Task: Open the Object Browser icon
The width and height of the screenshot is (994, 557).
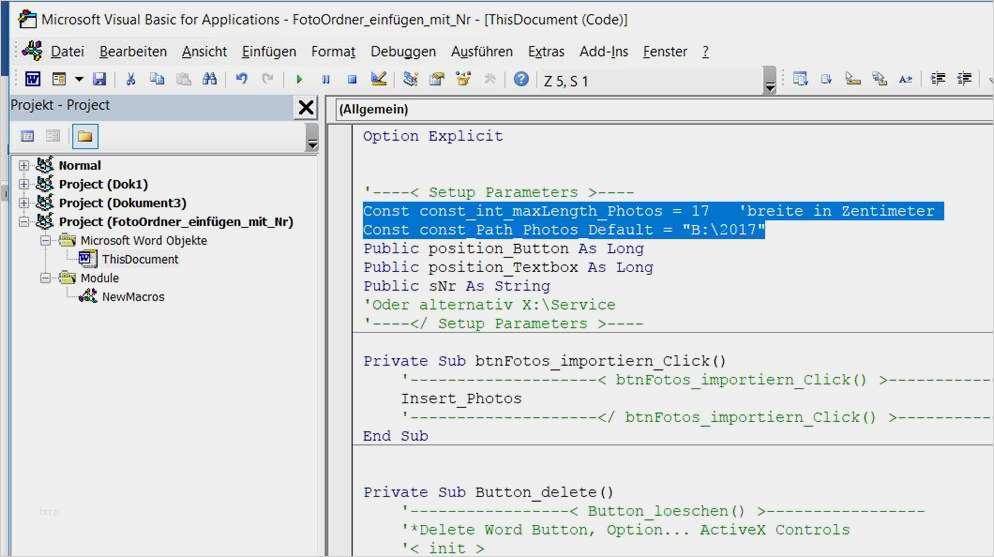Action: pyautogui.click(x=463, y=79)
